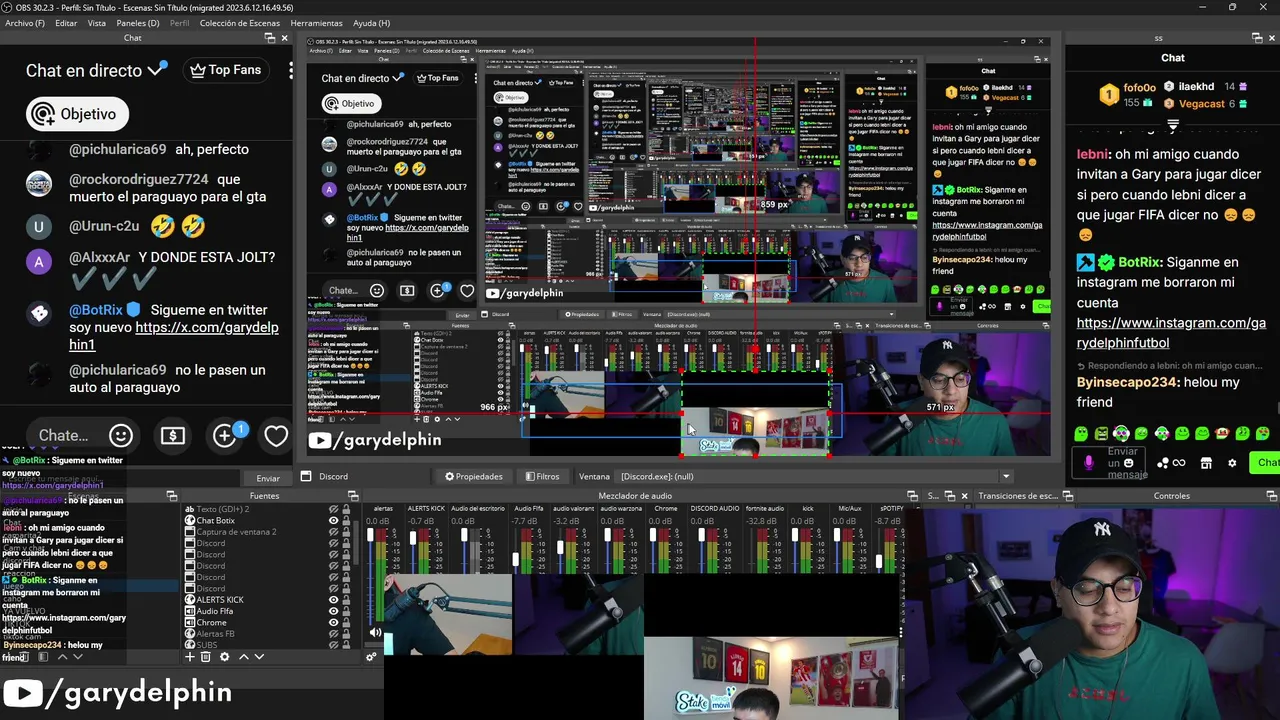The width and height of the screenshot is (1280, 720).
Task: Open emoji picker in YouTube chat dock
Action: (x=121, y=435)
